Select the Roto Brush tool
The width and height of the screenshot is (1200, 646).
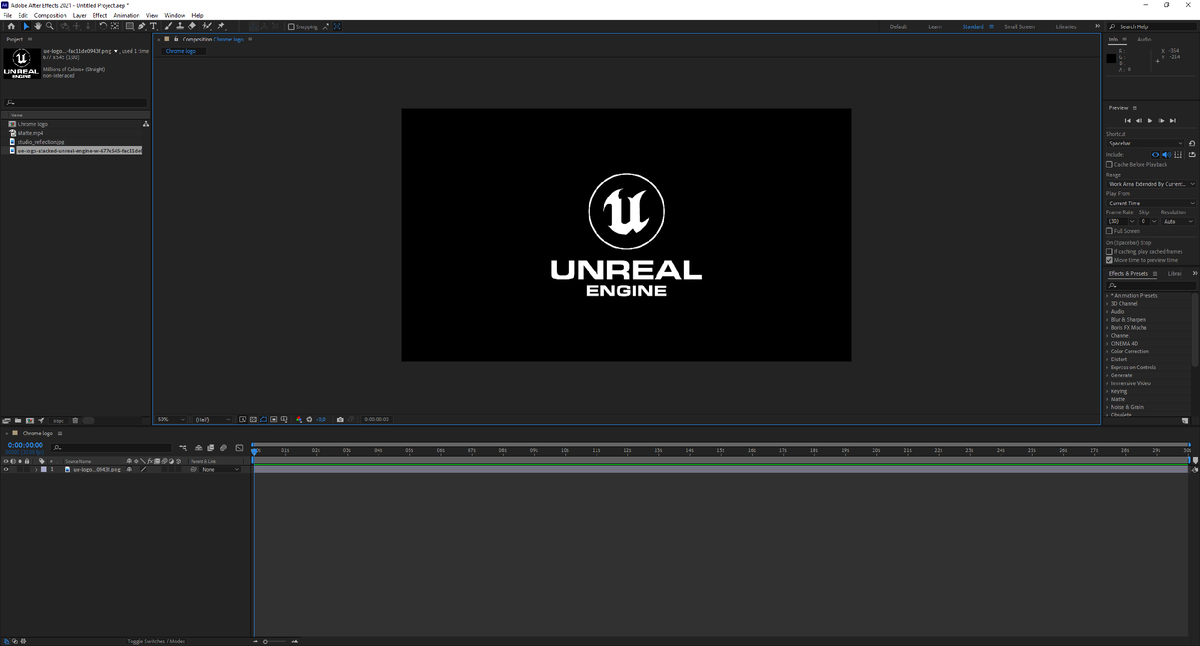(x=207, y=26)
